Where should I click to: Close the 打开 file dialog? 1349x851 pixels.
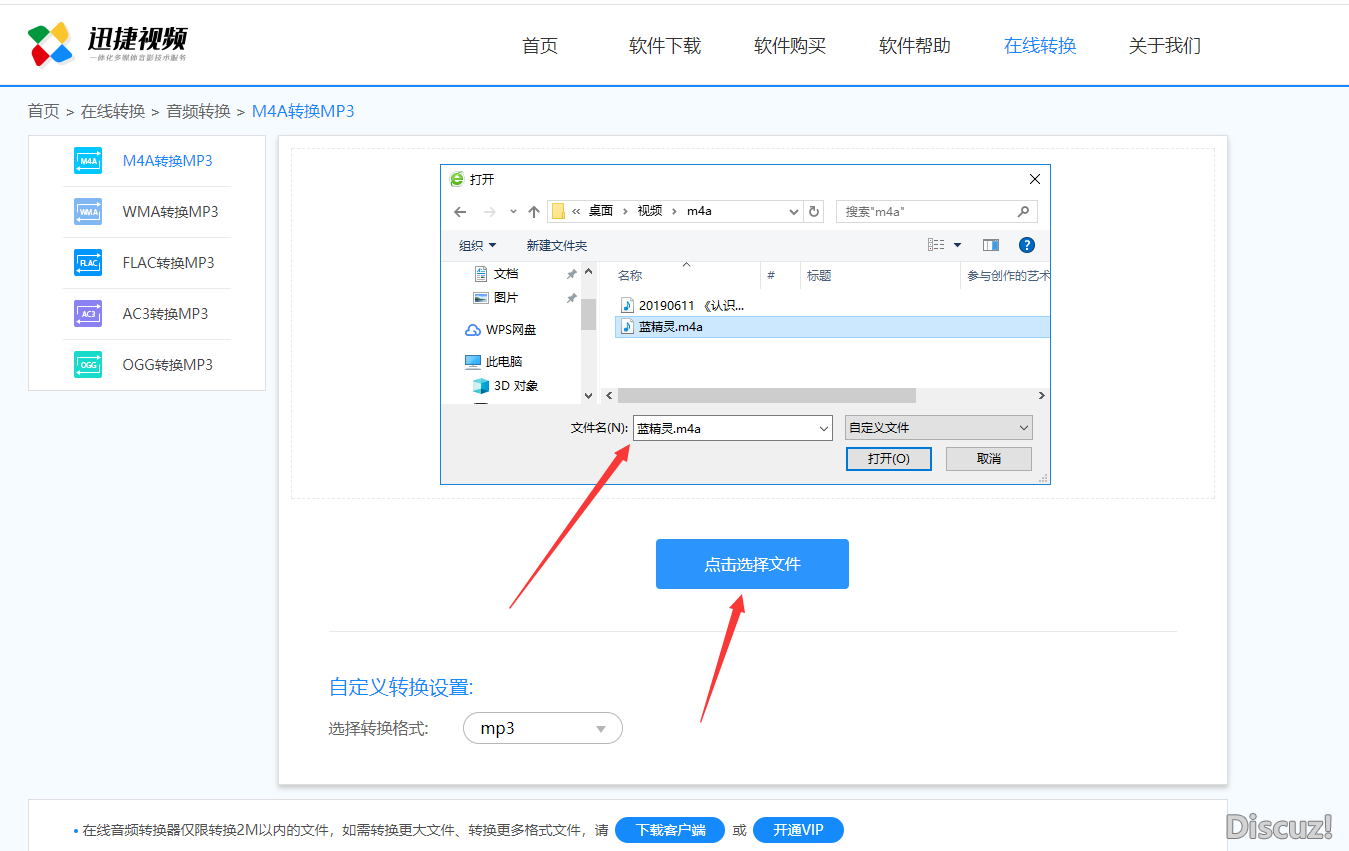pyautogui.click(x=1035, y=179)
